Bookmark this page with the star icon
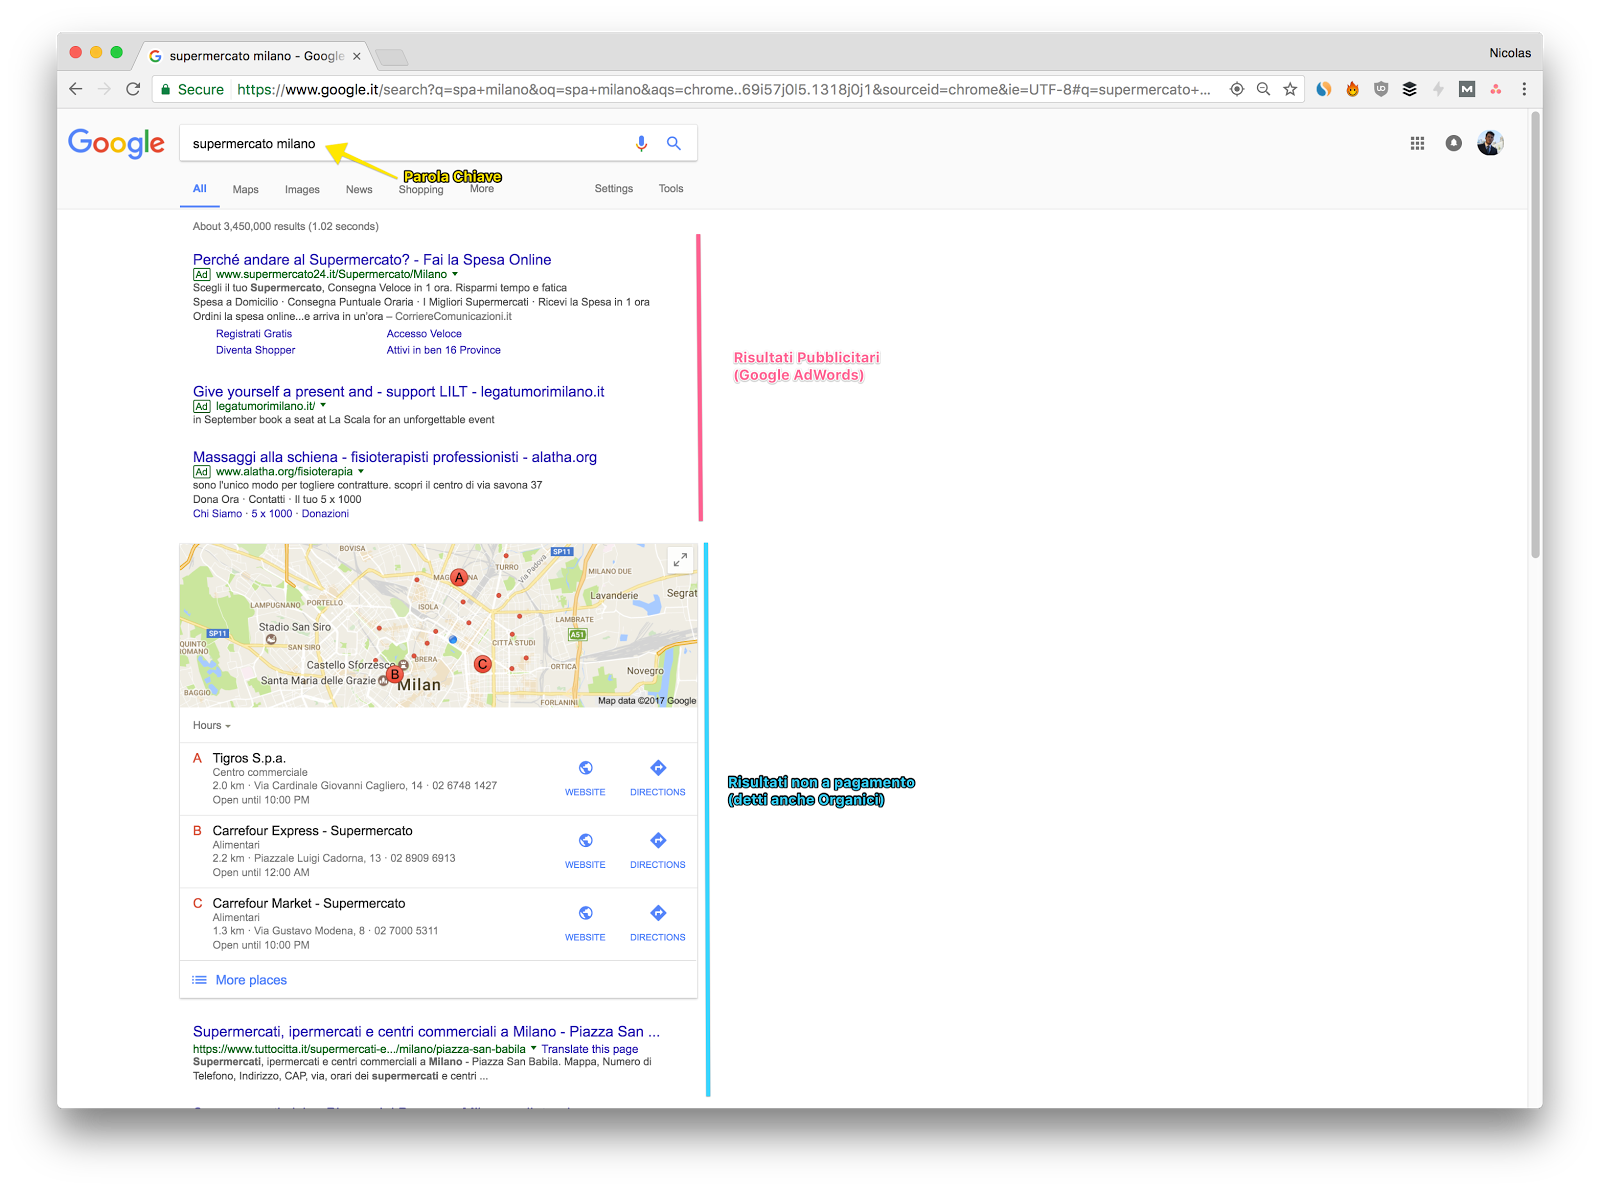Screen dimensions: 1600x1190 (1291, 89)
